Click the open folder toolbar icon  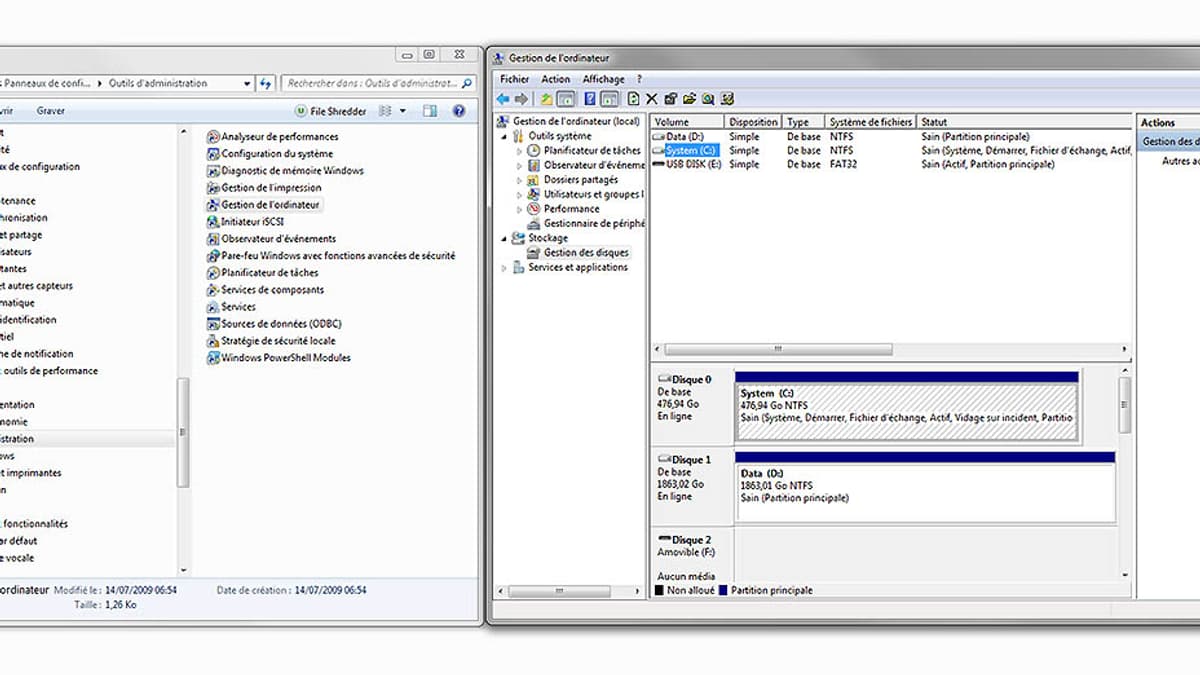click(689, 99)
